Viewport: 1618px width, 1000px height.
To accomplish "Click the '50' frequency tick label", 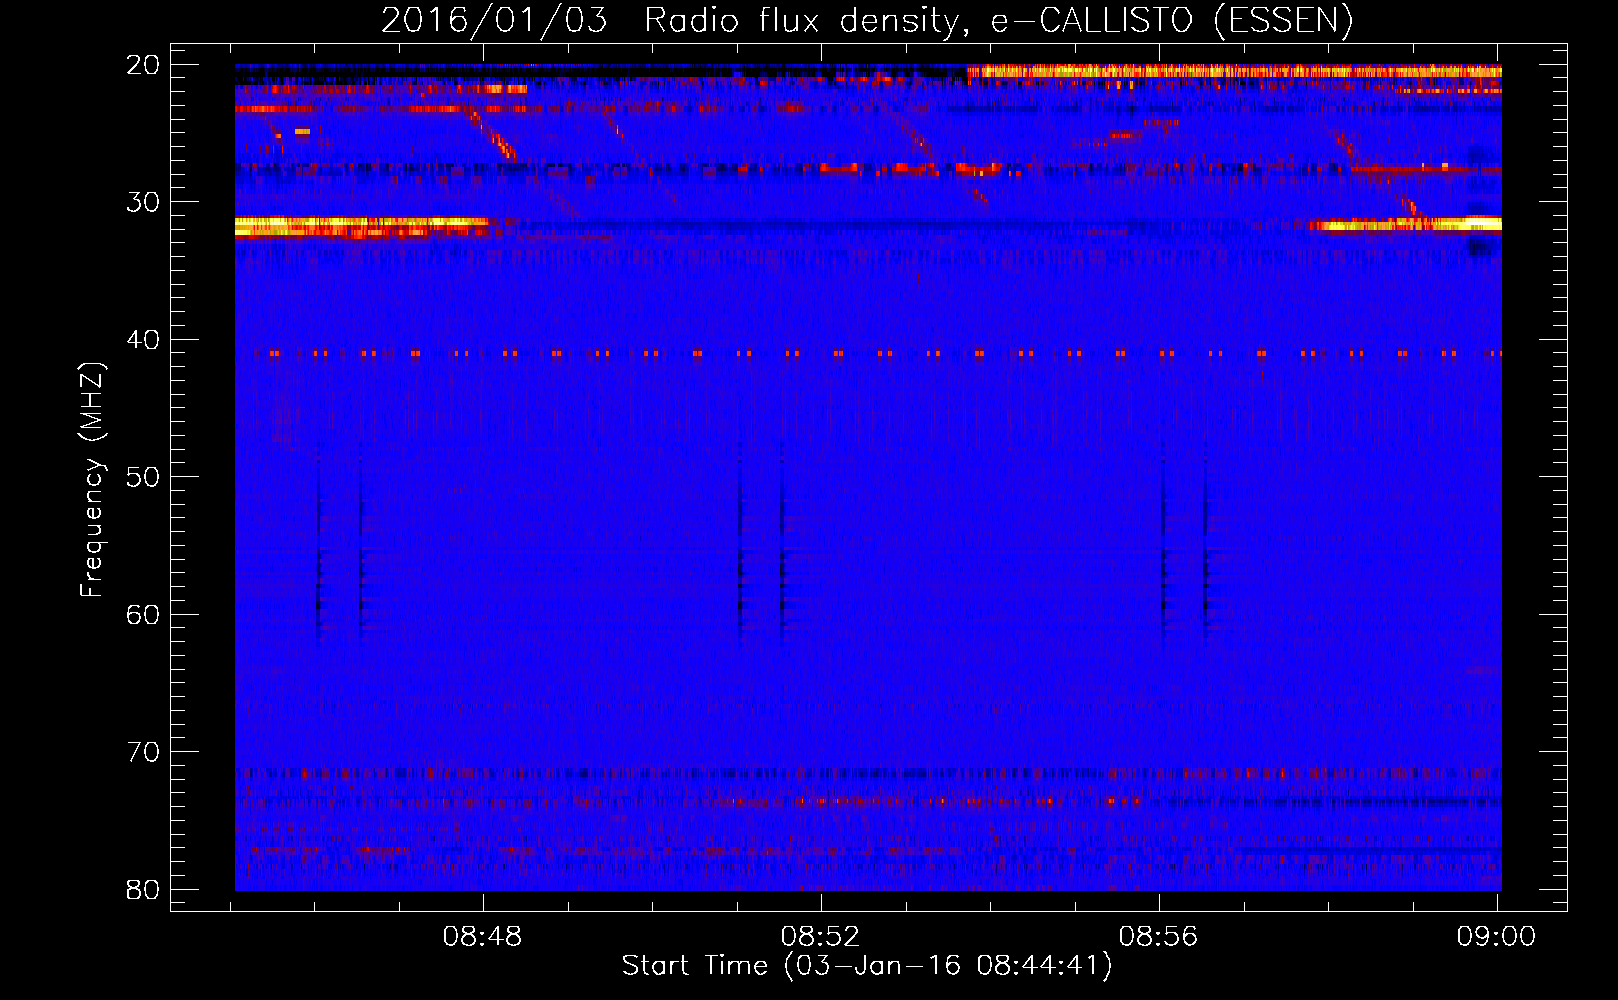I will 143,477.
